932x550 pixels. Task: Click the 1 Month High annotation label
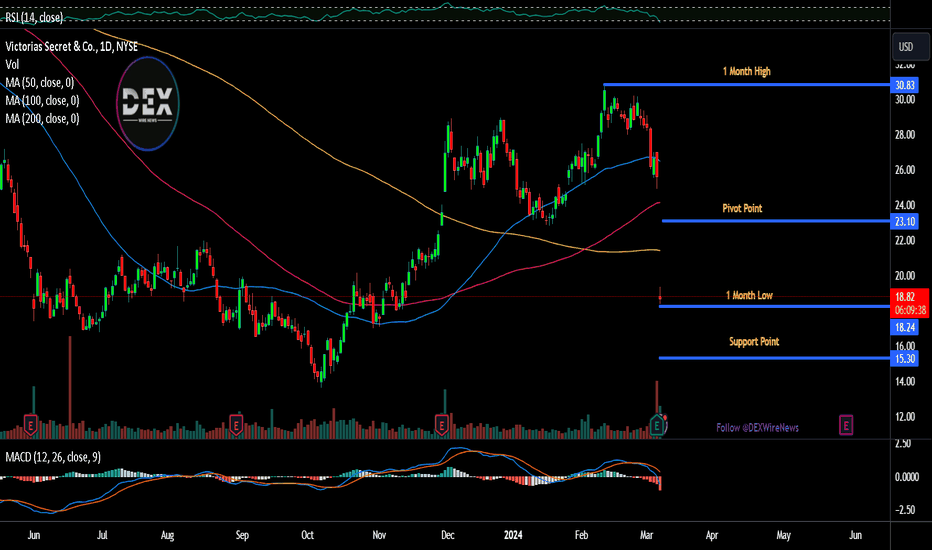click(747, 71)
